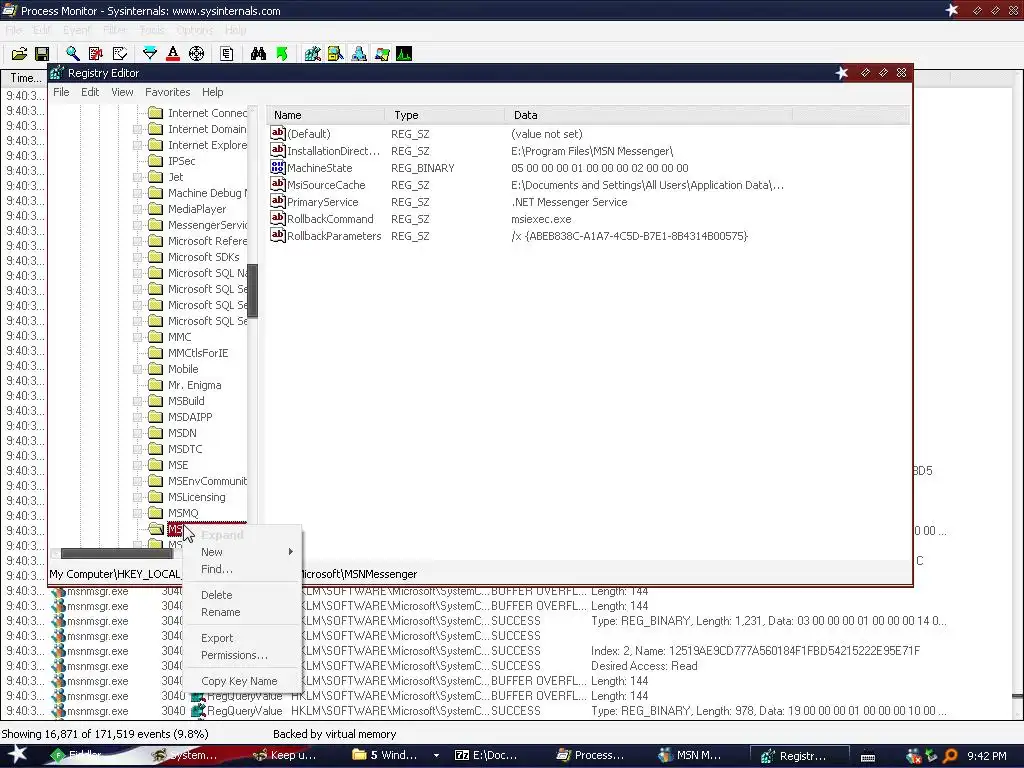Expand the MSBuild key node

pyautogui.click(x=138, y=401)
